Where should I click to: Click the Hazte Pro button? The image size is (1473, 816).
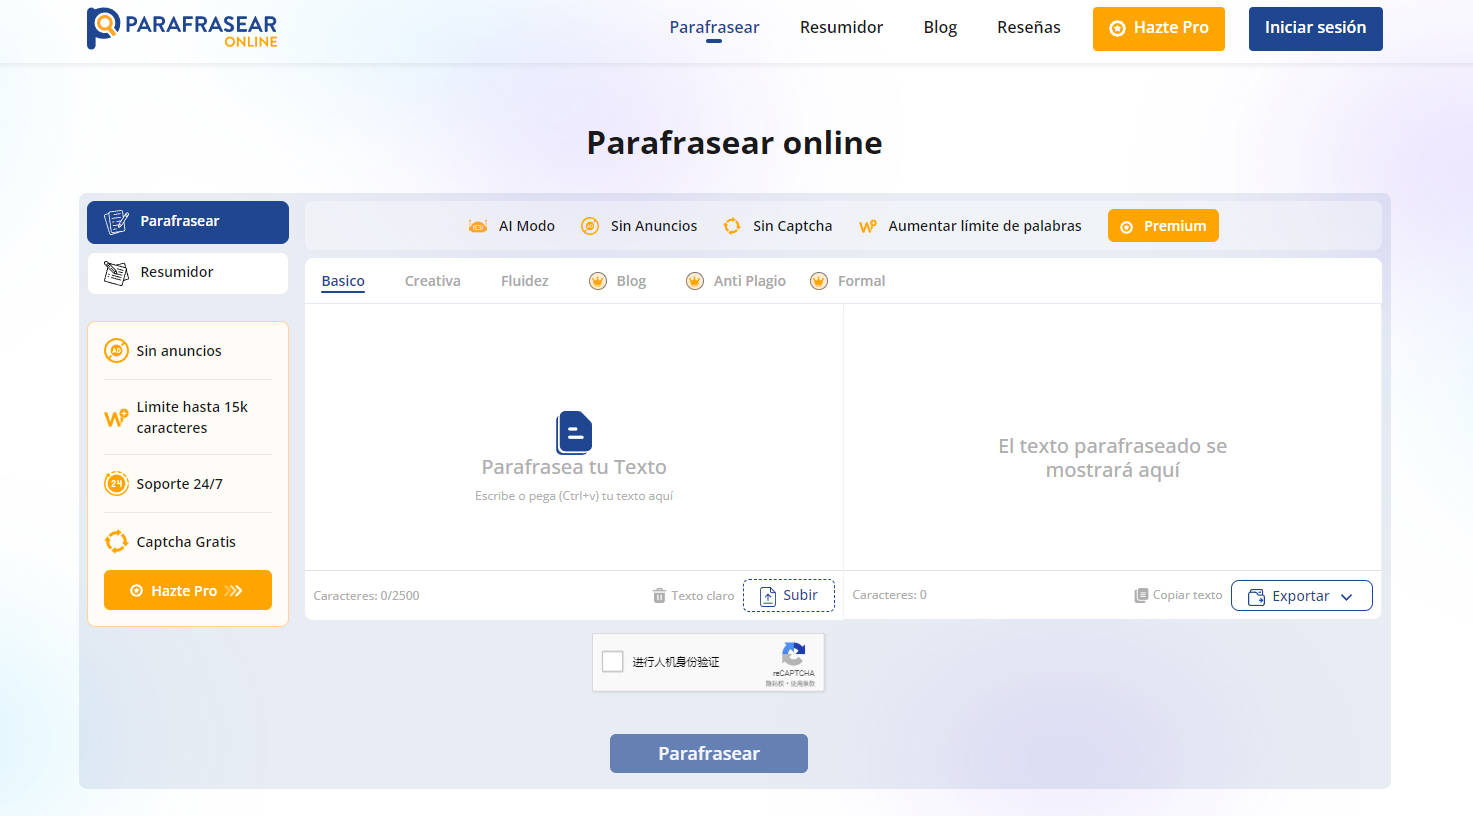pos(1158,28)
